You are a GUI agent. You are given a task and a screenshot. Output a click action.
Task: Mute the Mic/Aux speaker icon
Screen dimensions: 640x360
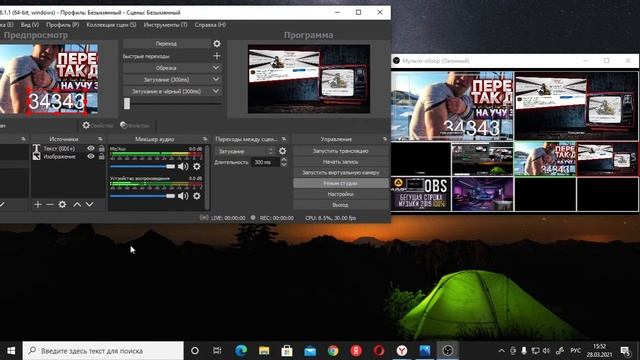(x=183, y=166)
